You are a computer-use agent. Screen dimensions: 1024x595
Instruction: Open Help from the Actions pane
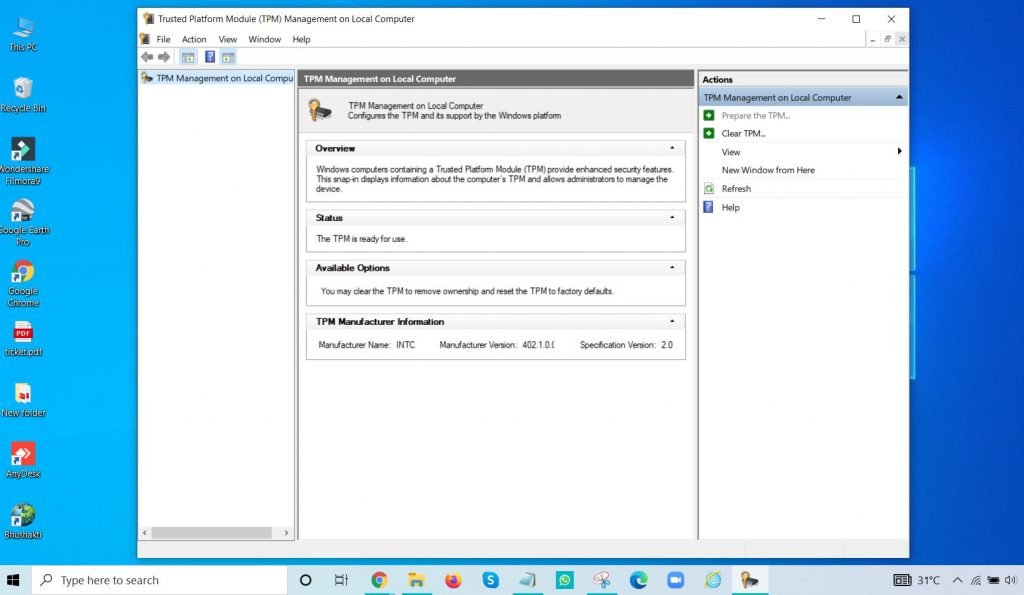730,207
